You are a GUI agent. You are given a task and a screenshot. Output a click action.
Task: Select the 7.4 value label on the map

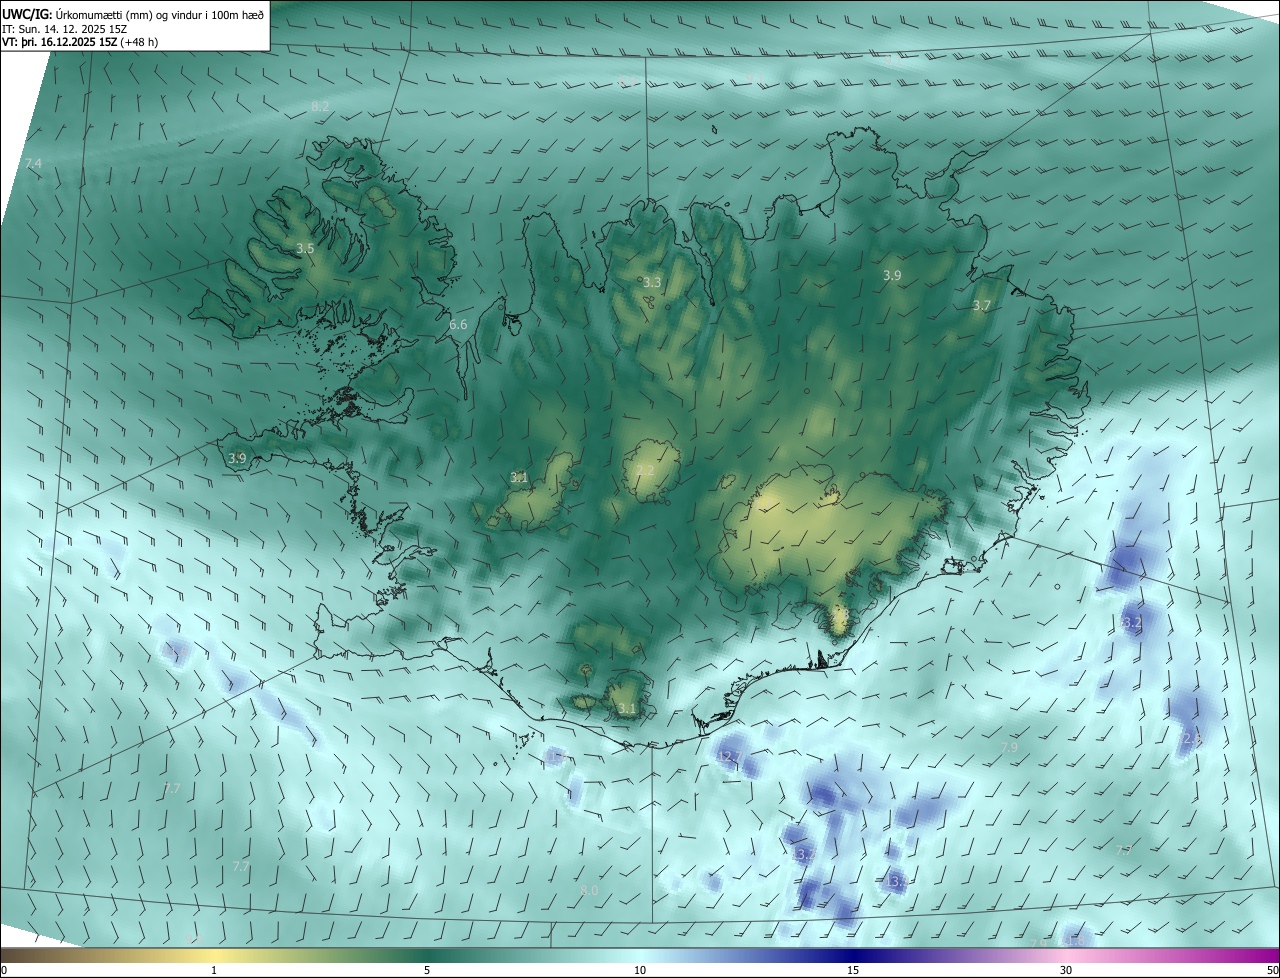point(33,163)
